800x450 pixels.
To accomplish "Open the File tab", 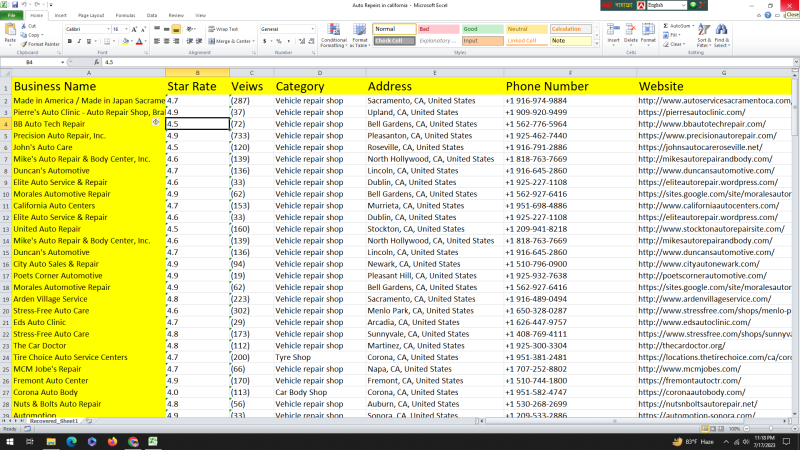I will [x=11, y=15].
